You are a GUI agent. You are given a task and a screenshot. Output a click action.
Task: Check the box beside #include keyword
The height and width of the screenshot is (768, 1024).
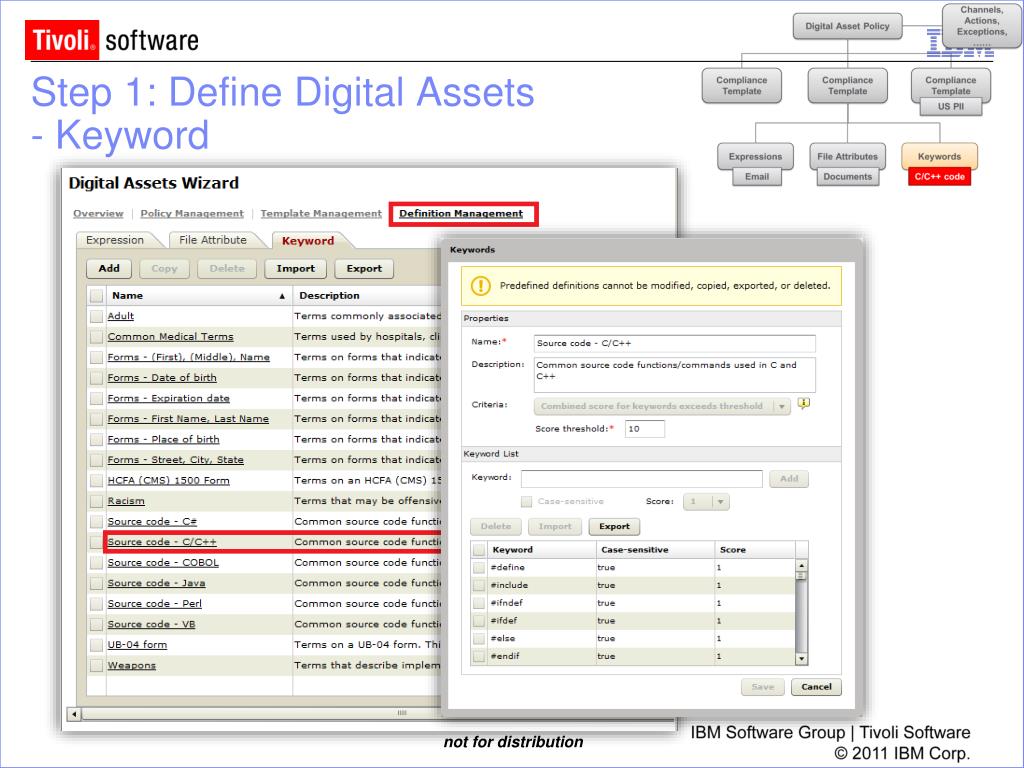tap(479, 585)
